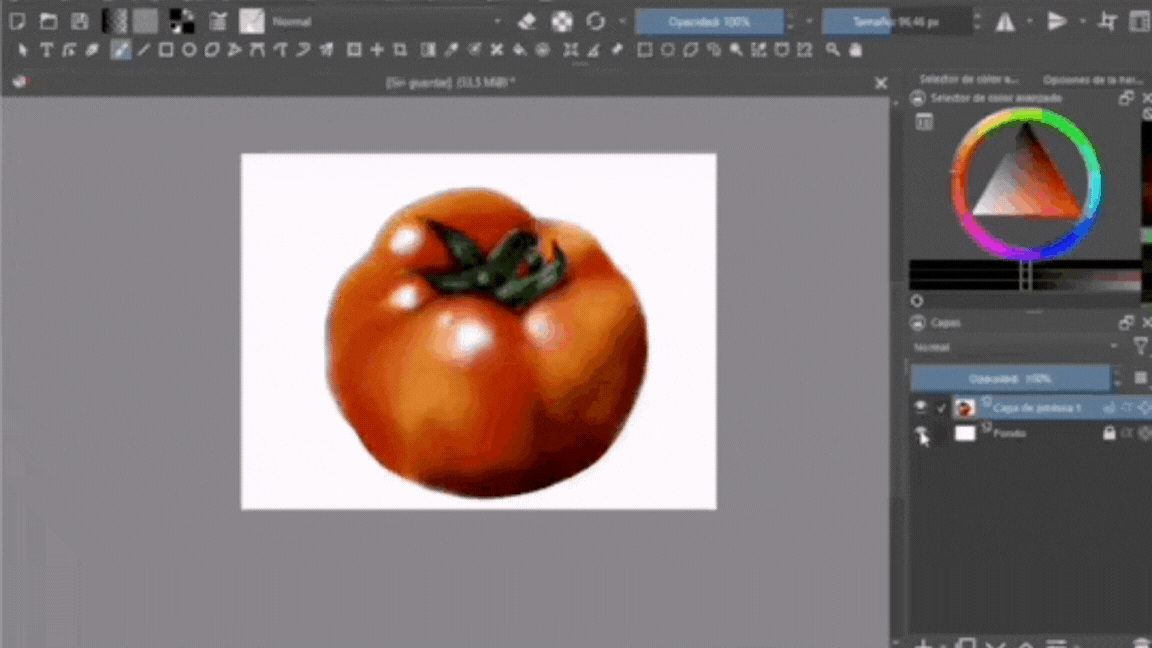Expand the layer filter funnel dropdown

[x=1141, y=347]
